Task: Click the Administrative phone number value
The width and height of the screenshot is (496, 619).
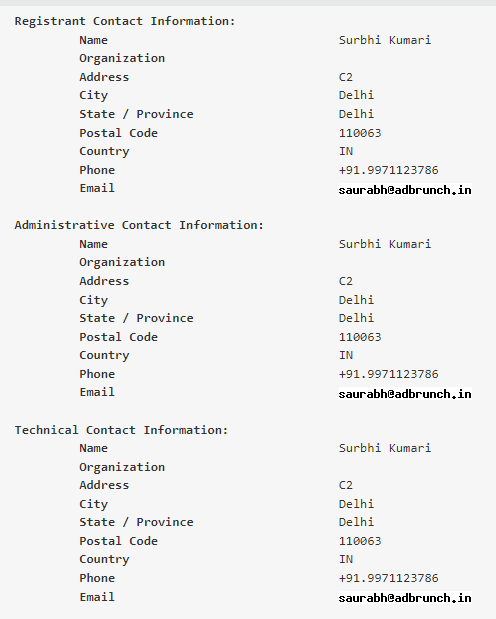Action: click(389, 374)
